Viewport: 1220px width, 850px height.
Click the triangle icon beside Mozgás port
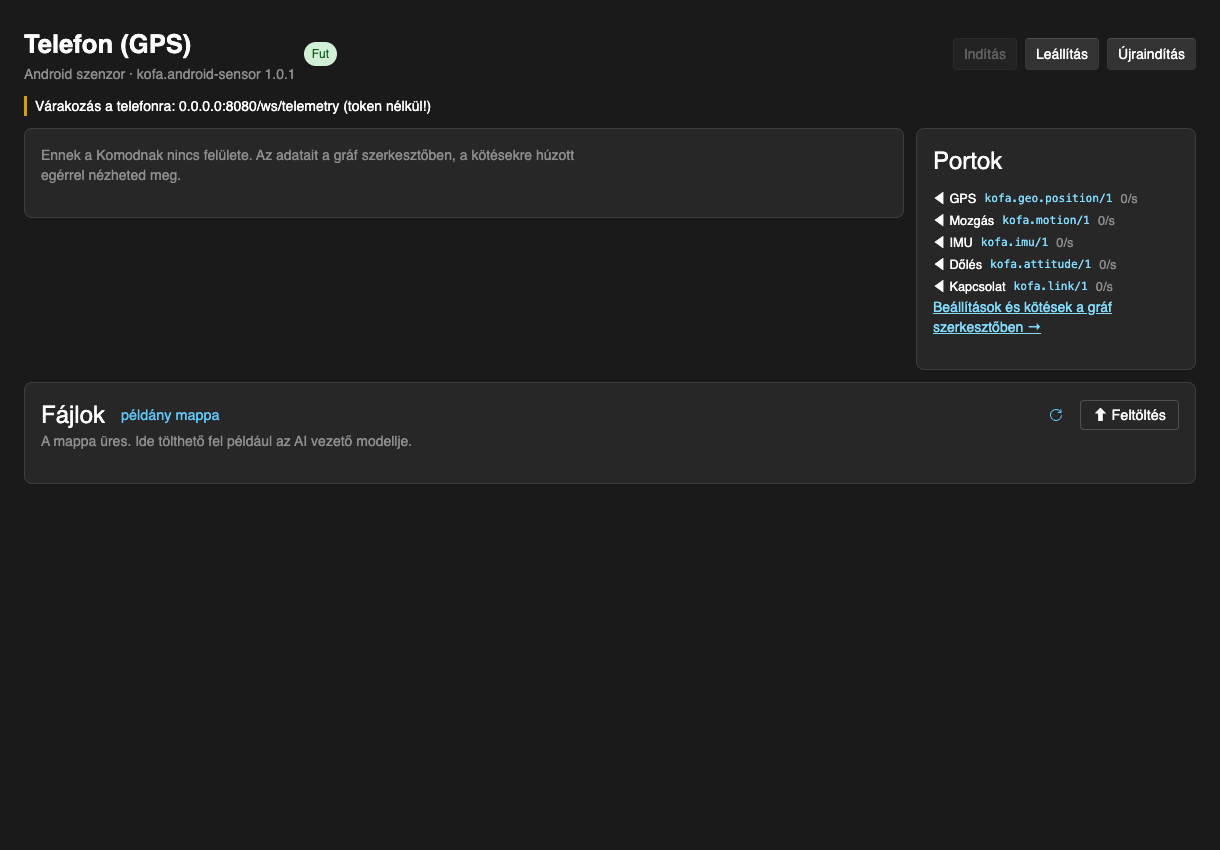click(939, 220)
